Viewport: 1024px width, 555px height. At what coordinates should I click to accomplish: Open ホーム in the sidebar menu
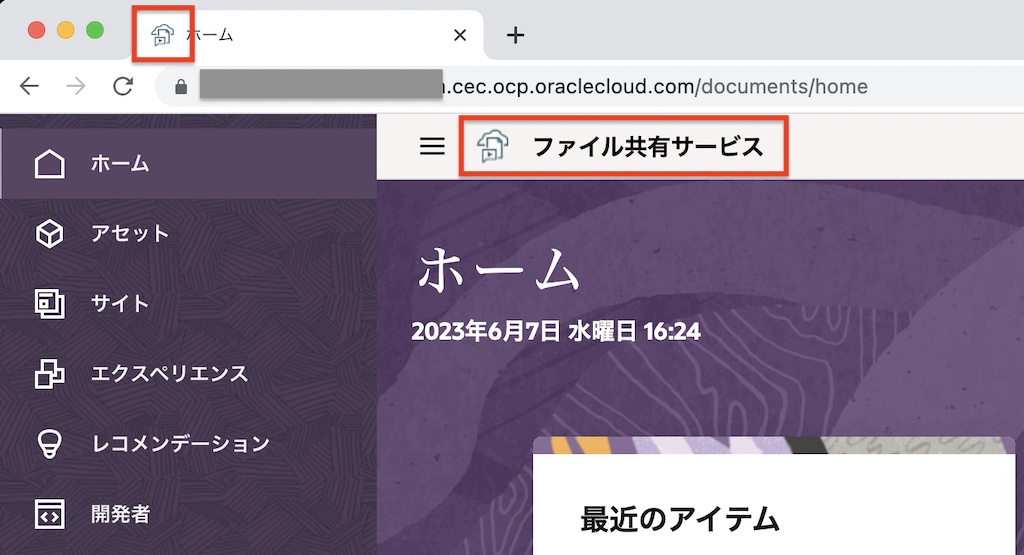pyautogui.click(x=189, y=163)
